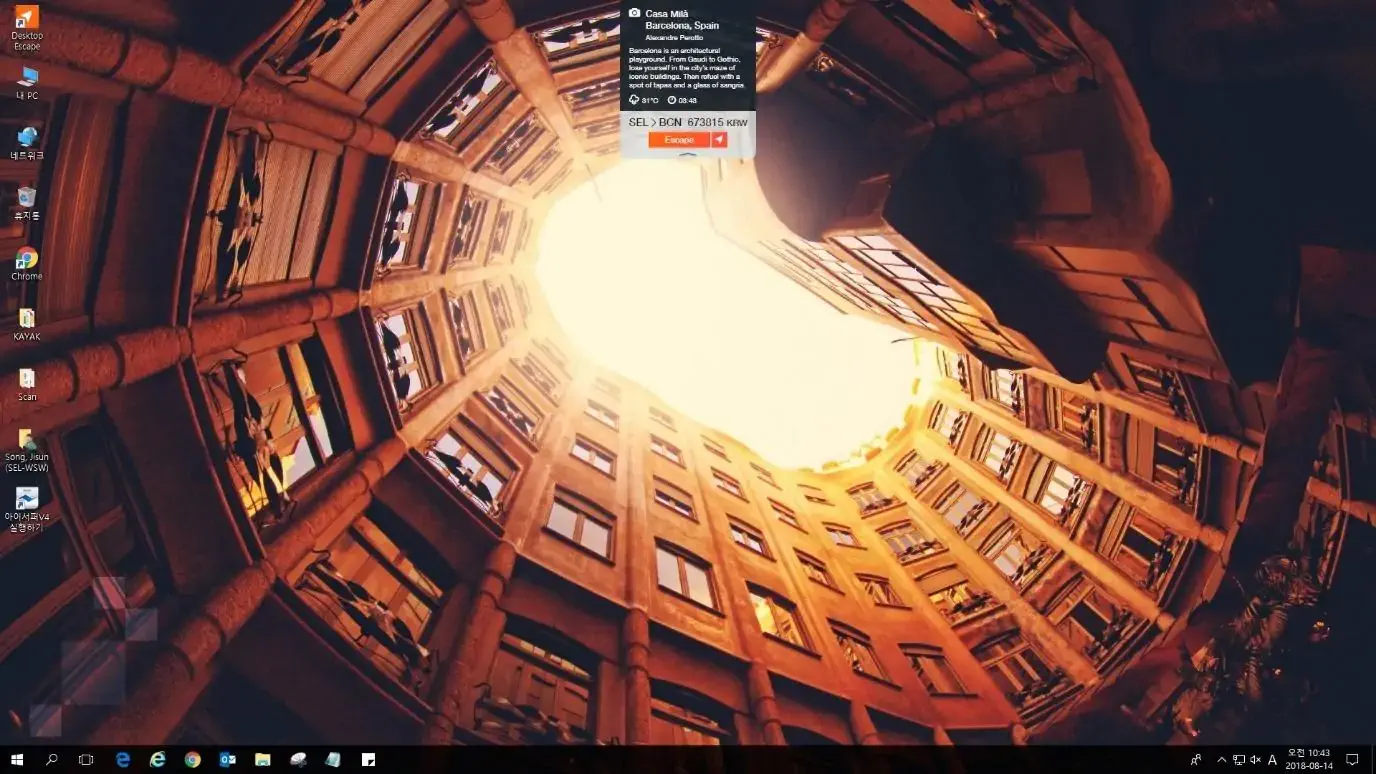Screen dimensions: 1376x774
Task: Open the Song, Jisun (SEL-WSW) folder icon
Action: click(x=27, y=450)
